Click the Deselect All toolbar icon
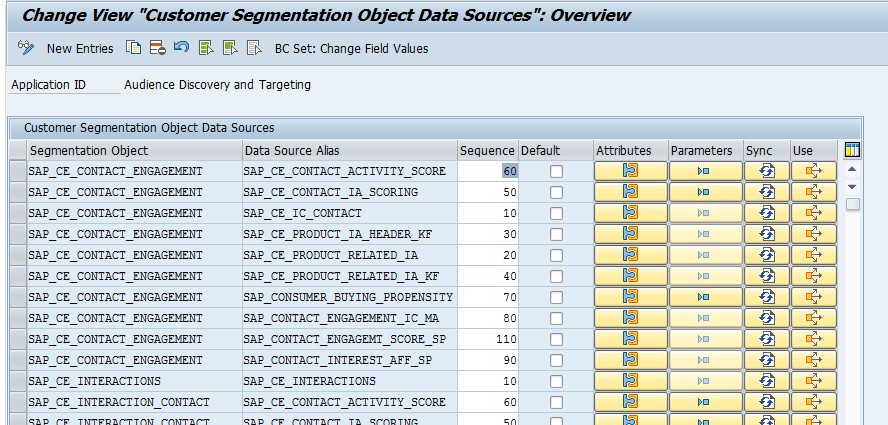 point(254,48)
